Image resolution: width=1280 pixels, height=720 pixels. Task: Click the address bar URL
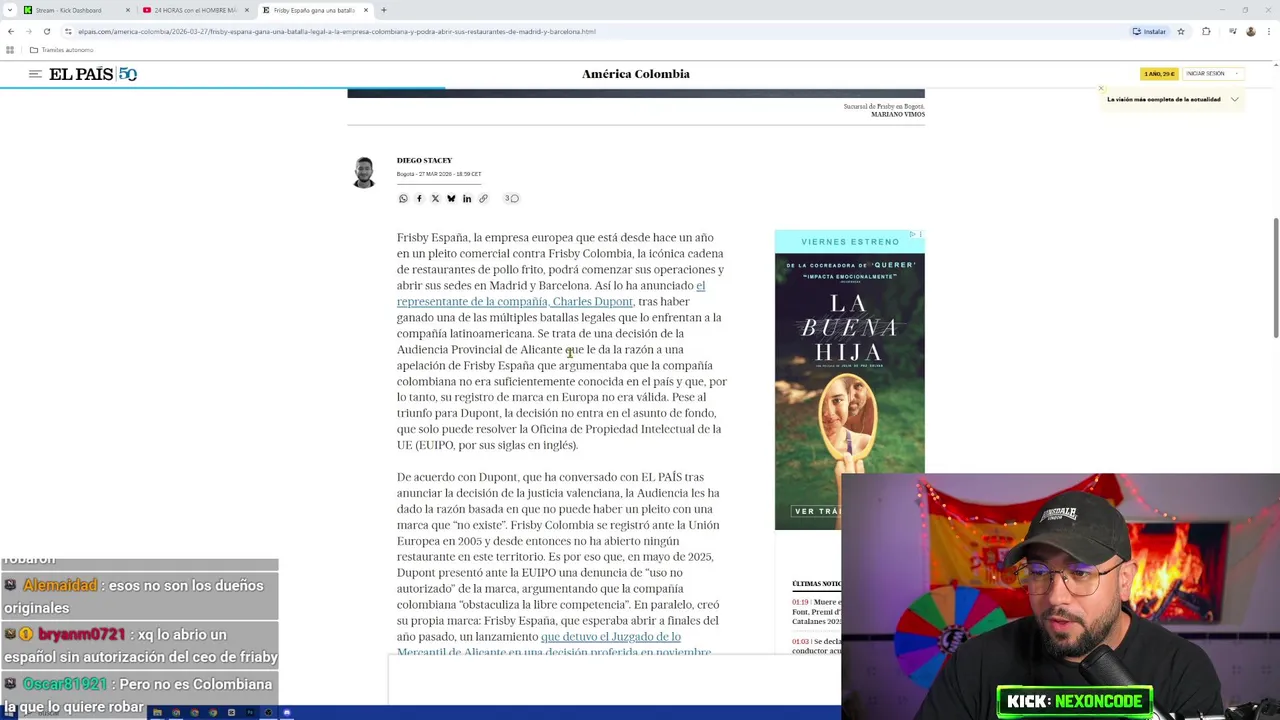click(x=337, y=31)
